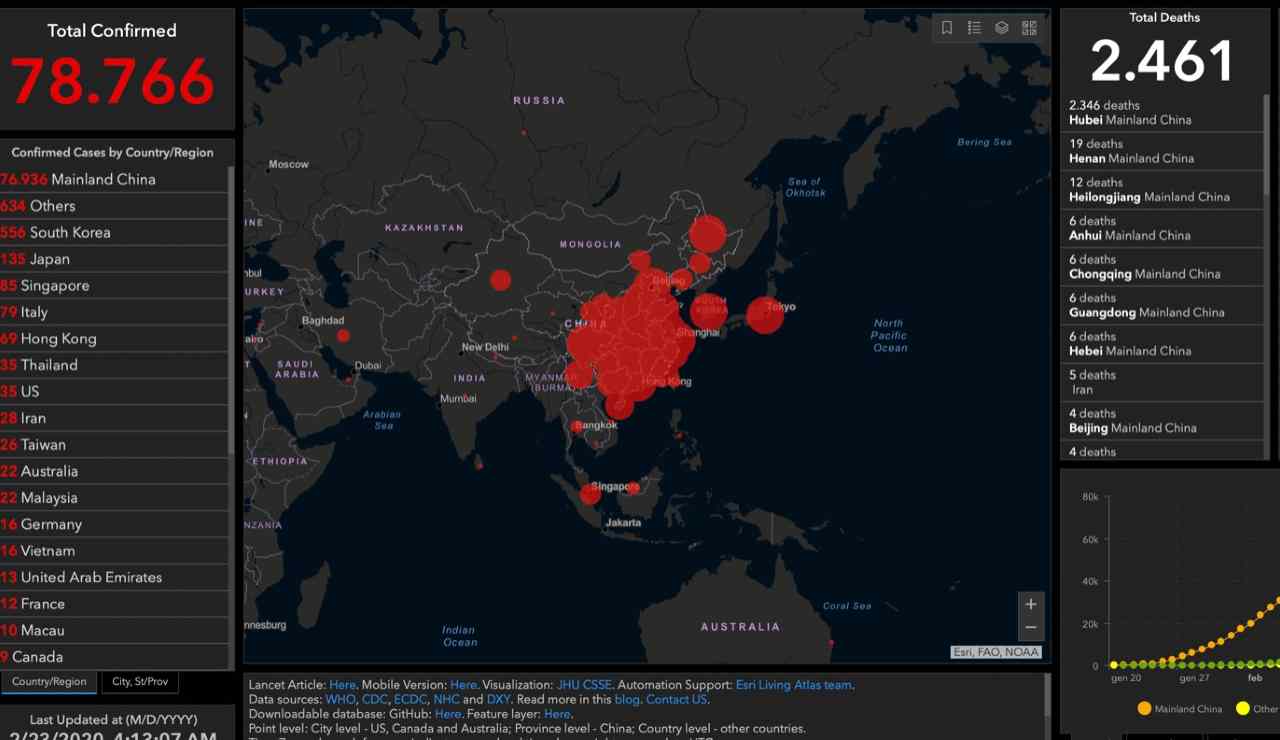
Task: Zoom in the map with plus button
Action: [x=1031, y=604]
